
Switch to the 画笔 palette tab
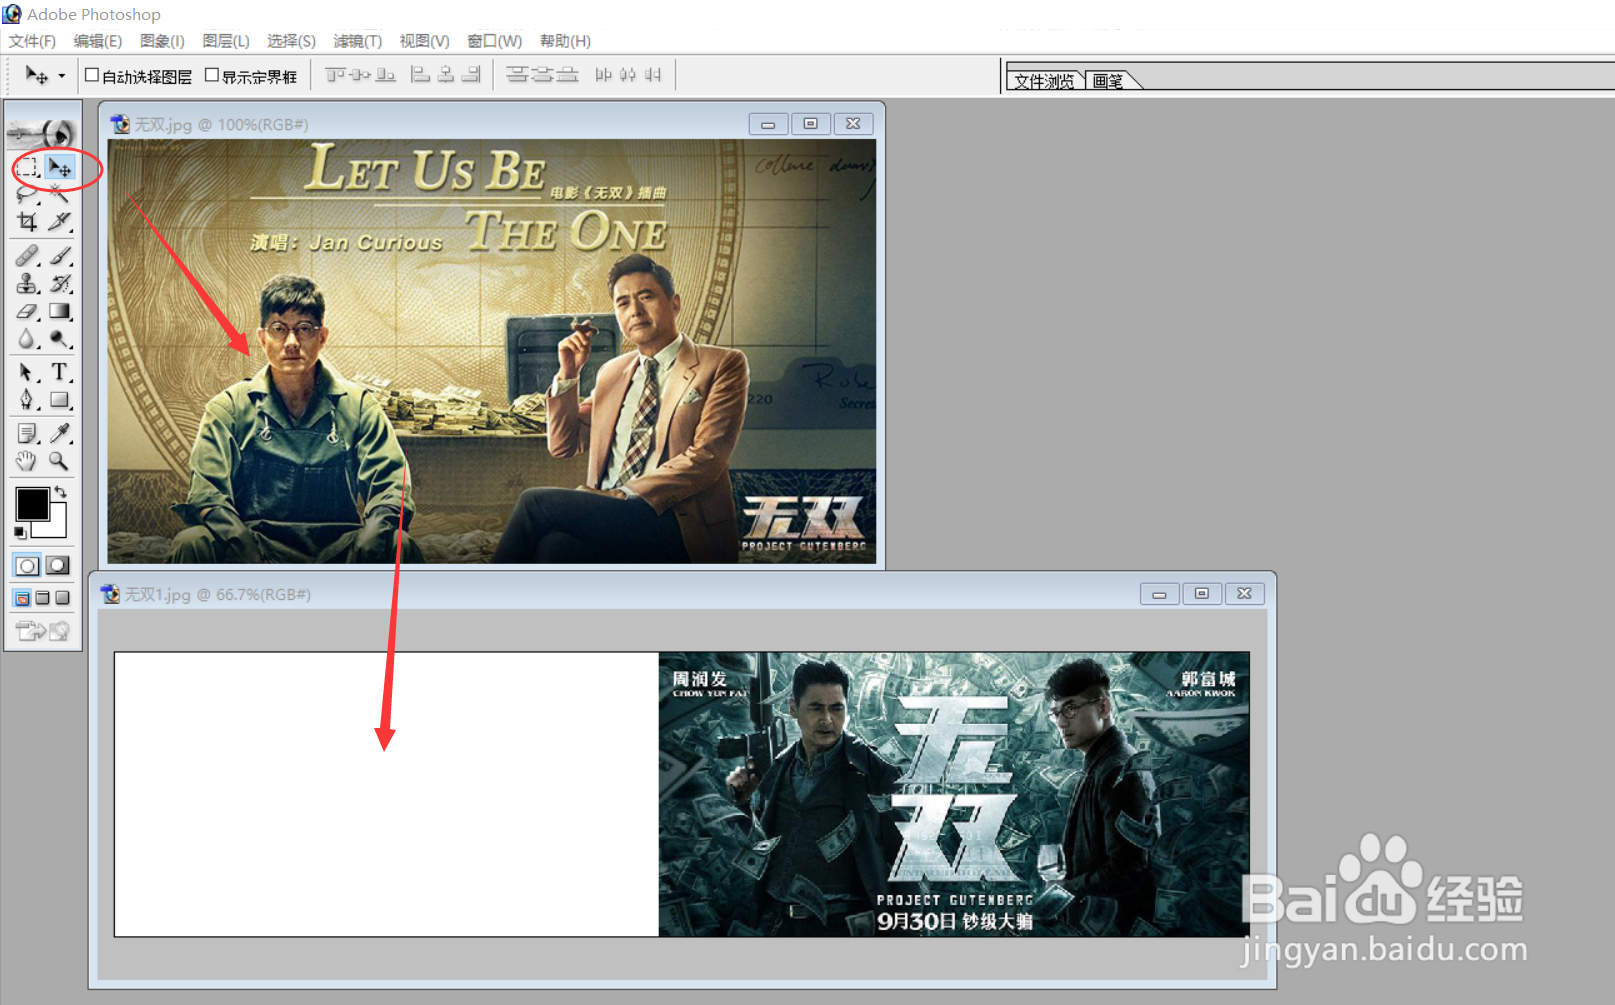(1108, 81)
